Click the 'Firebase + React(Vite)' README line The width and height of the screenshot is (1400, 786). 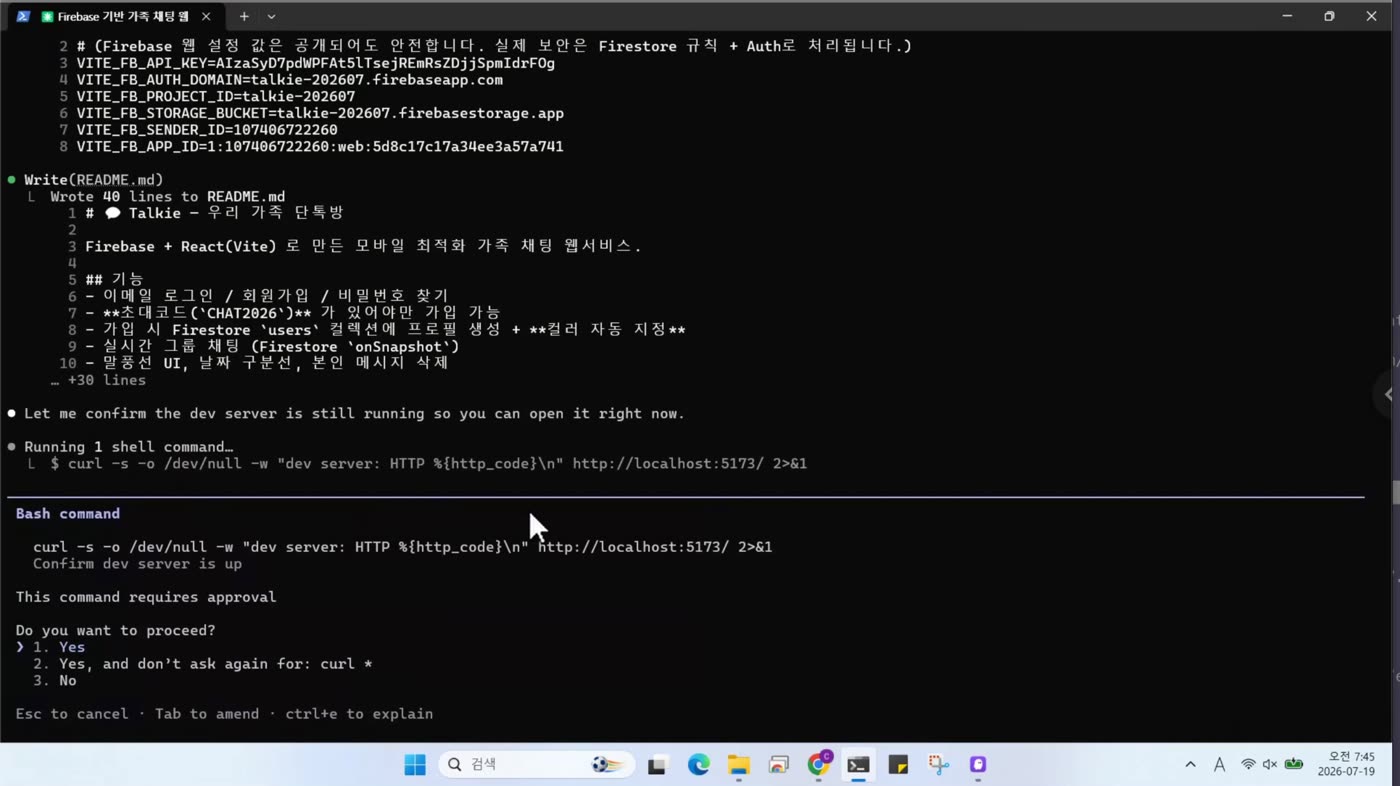click(x=363, y=247)
